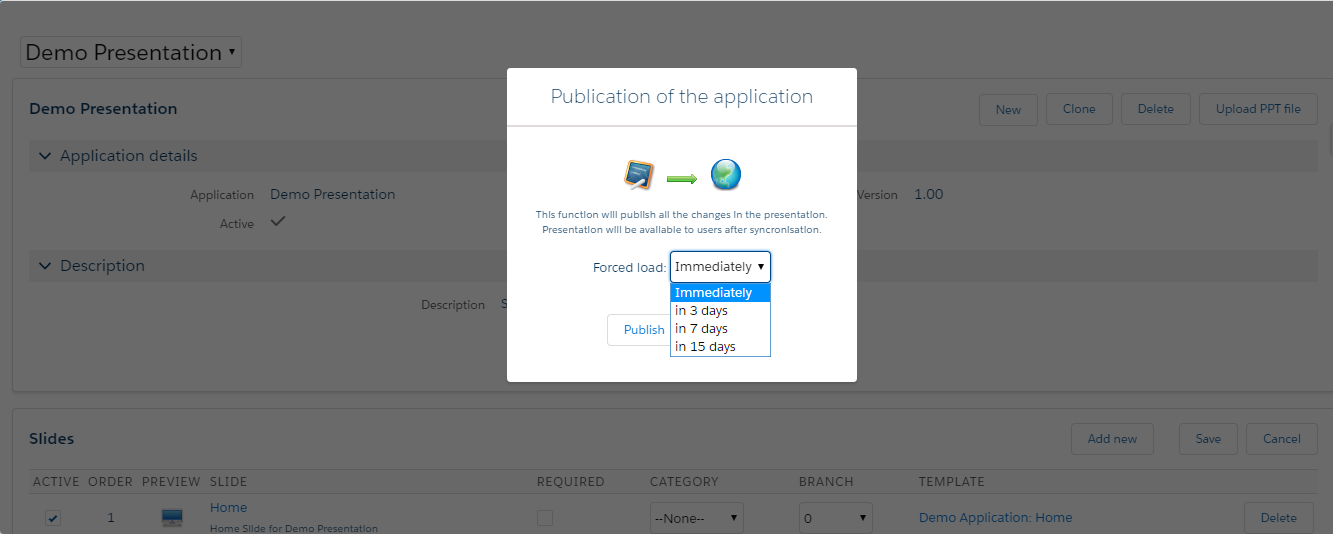Open the Branch dropdown showing 0
The width and height of the screenshot is (1333, 534).
pos(835,518)
